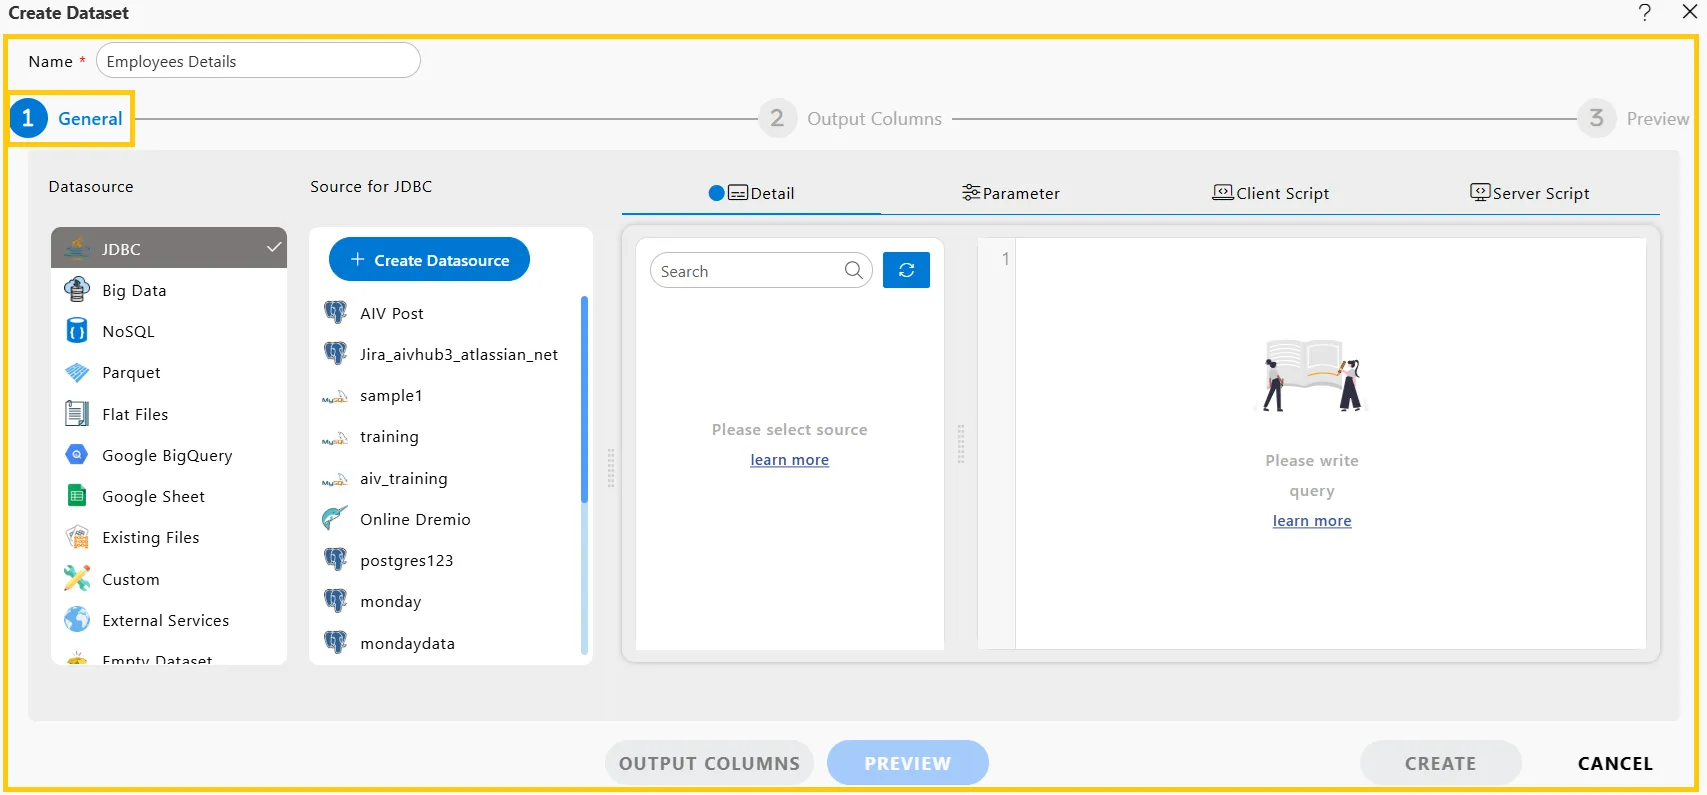Click the splitter handle left of the search panel

[611, 467]
